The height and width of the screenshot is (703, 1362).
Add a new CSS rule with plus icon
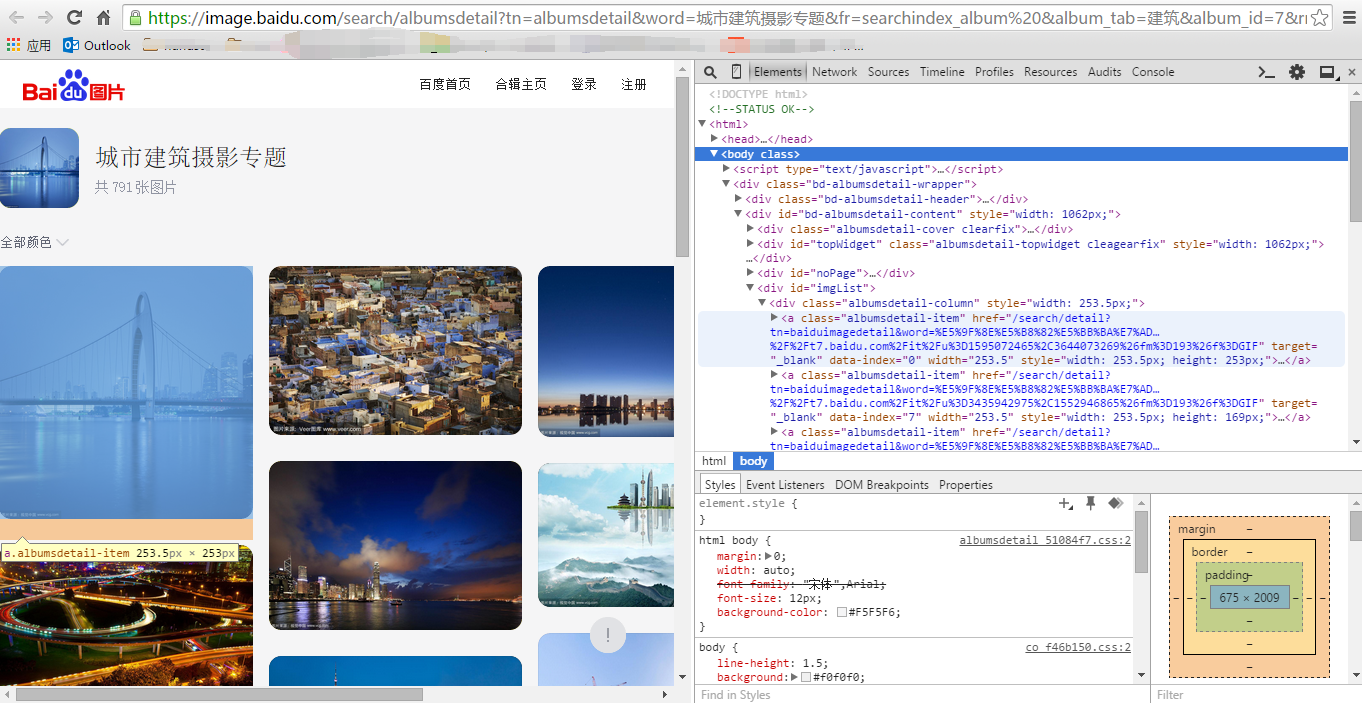point(1066,503)
